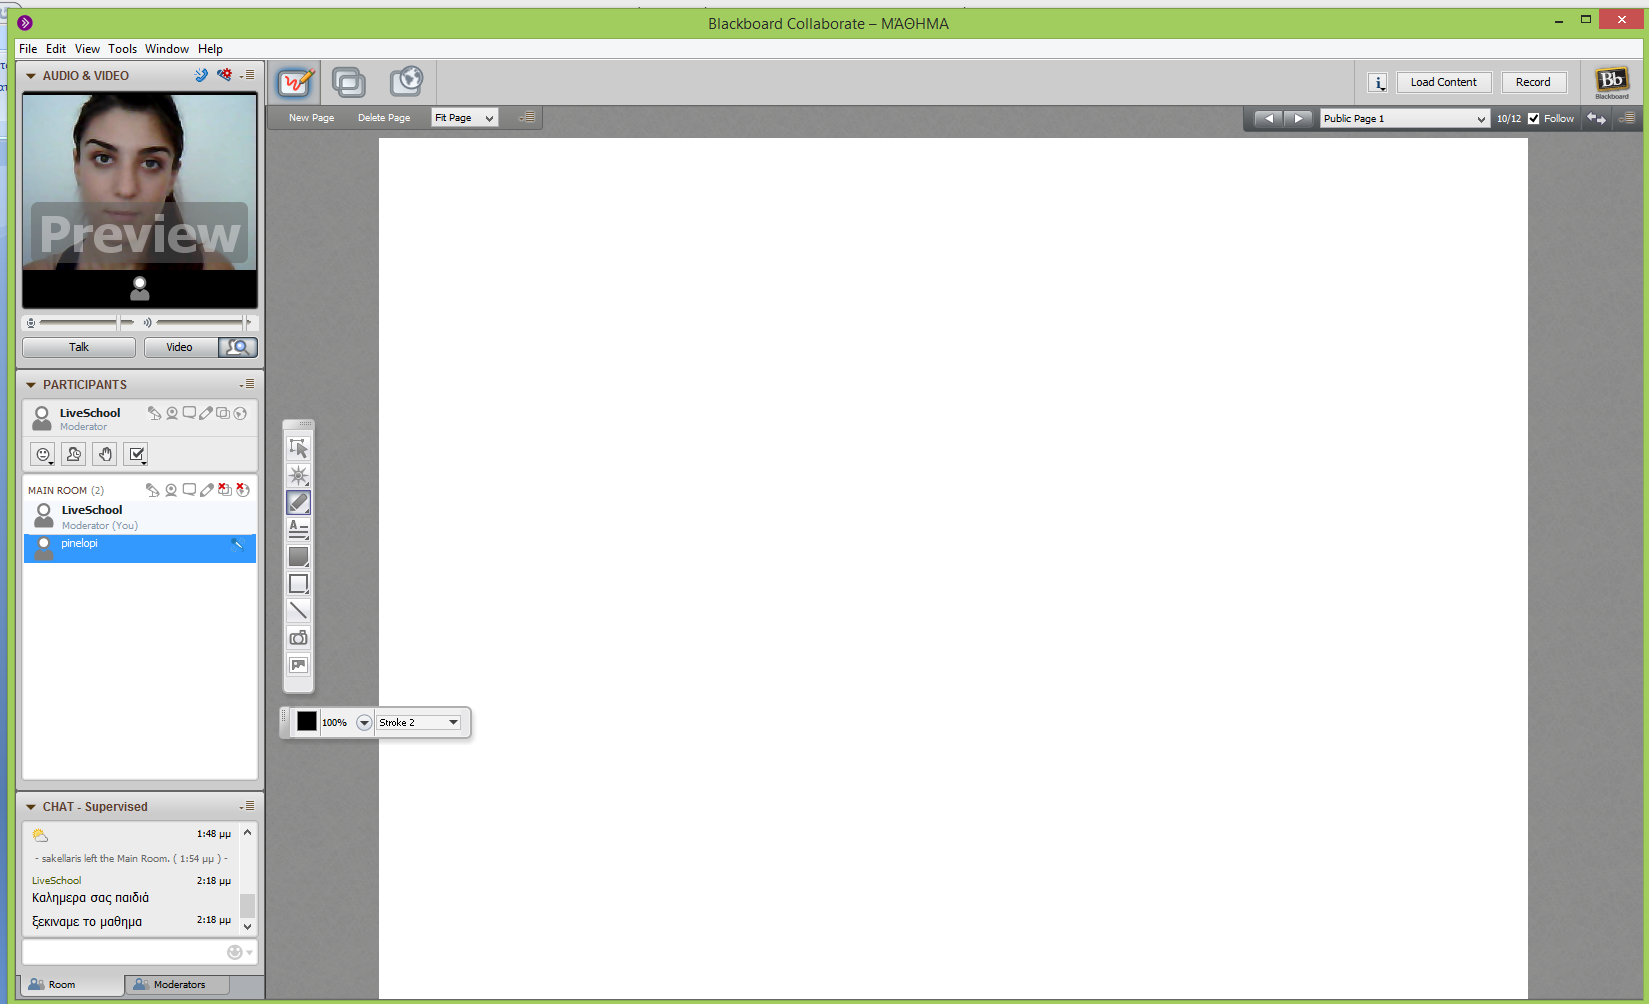Toggle the video preview button
The image size is (1649, 1004).
tap(238, 347)
